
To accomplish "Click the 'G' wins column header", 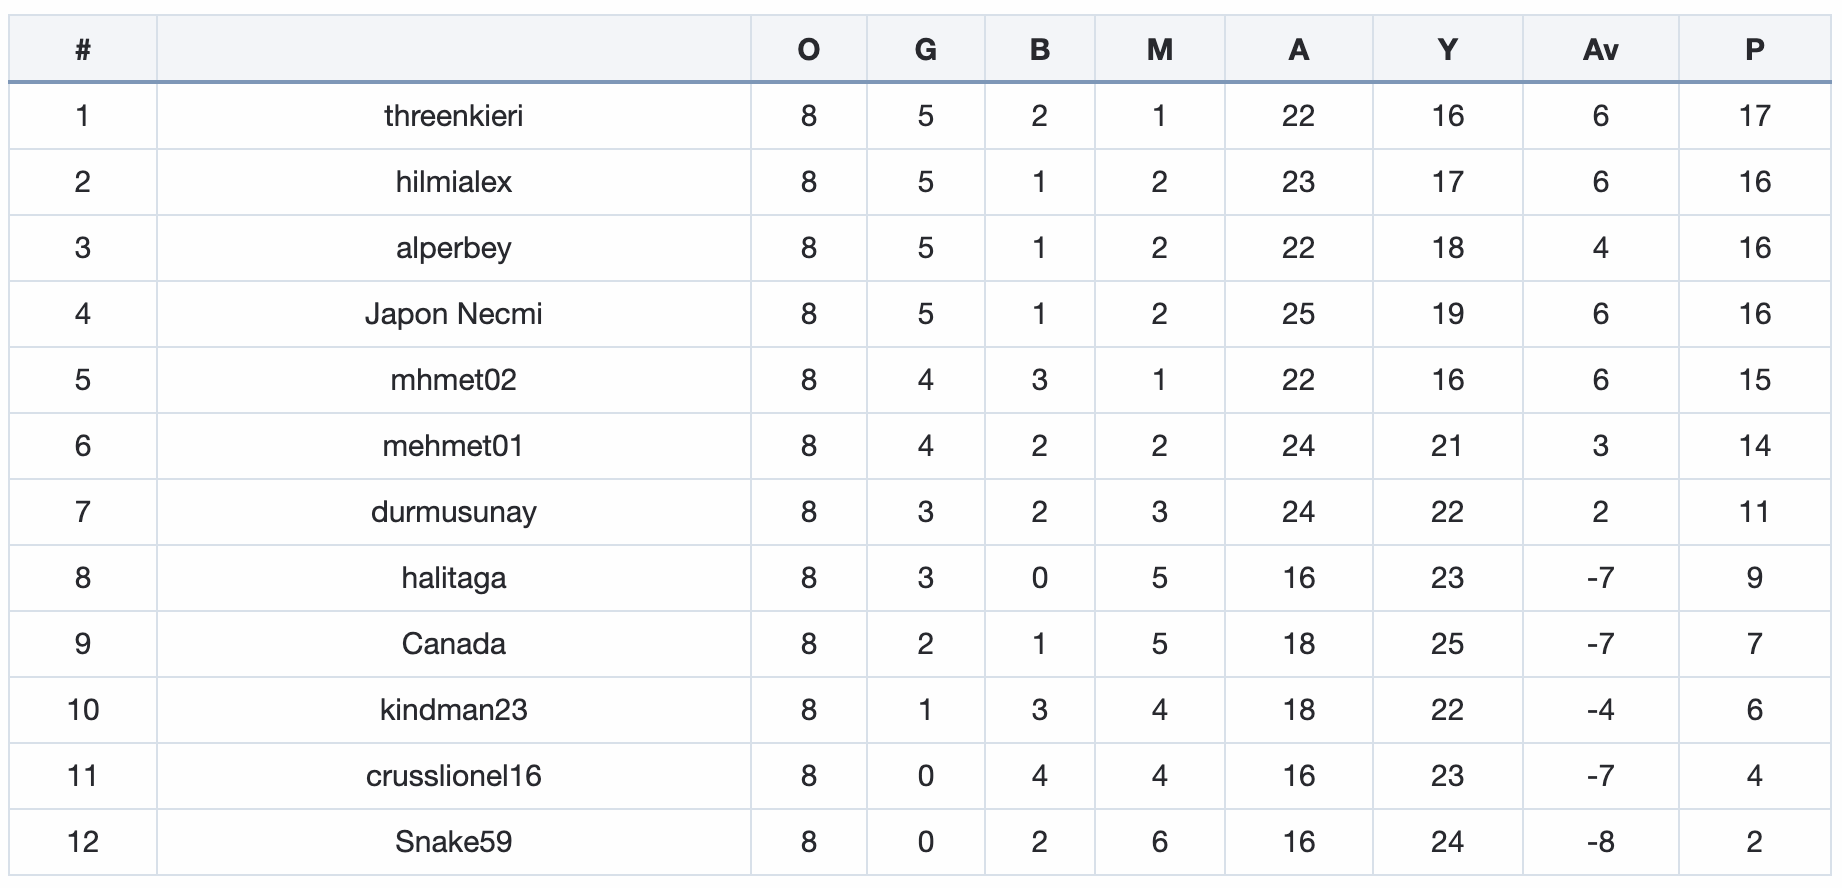I will click(x=926, y=49).
